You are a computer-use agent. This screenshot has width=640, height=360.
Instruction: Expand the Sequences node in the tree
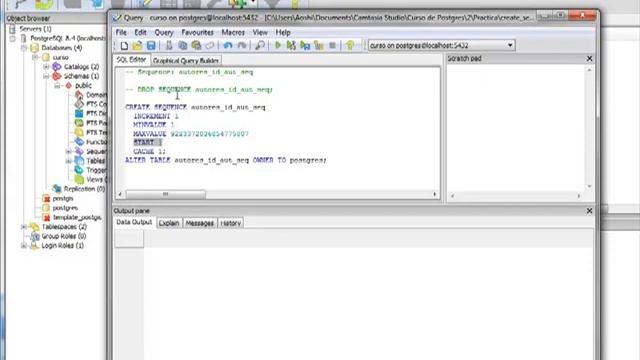click(x=68, y=151)
